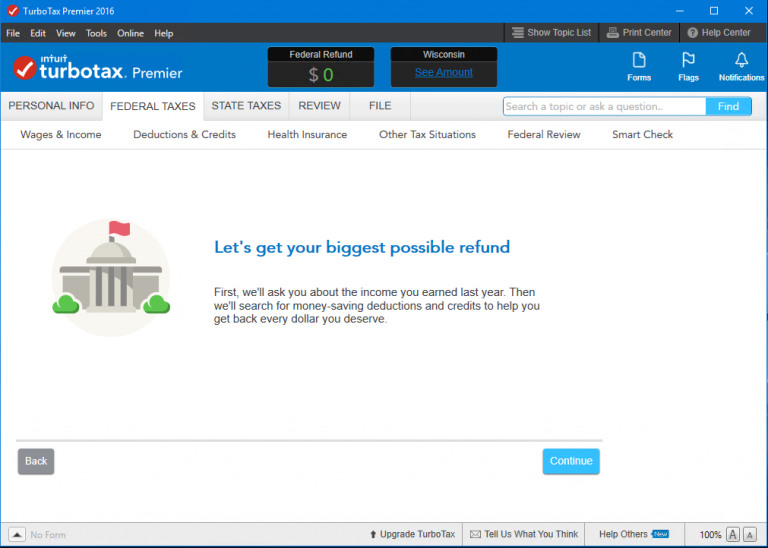
Task: Click the Continue button
Action: click(571, 461)
